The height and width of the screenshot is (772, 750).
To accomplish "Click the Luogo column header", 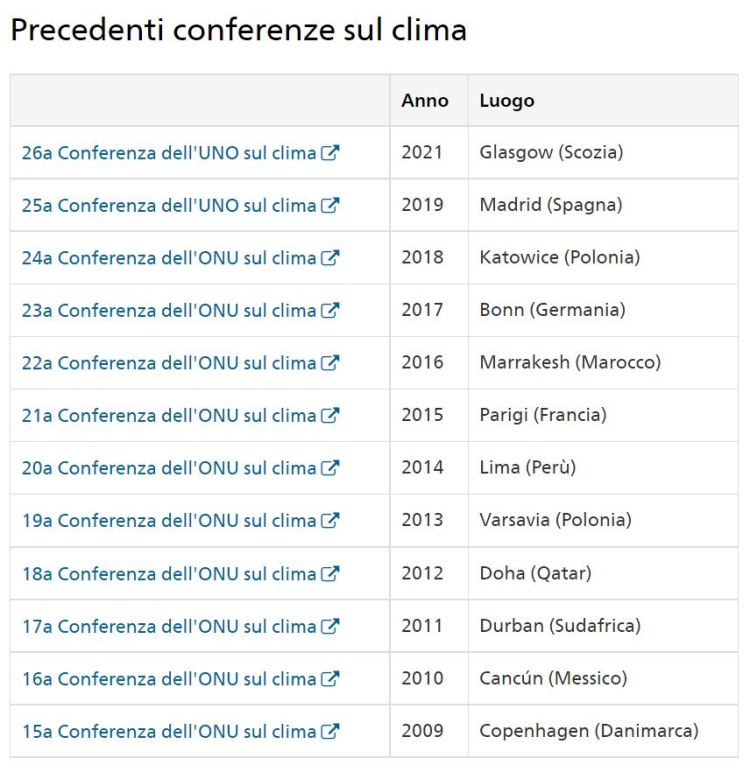I will pyautogui.click(x=507, y=101).
